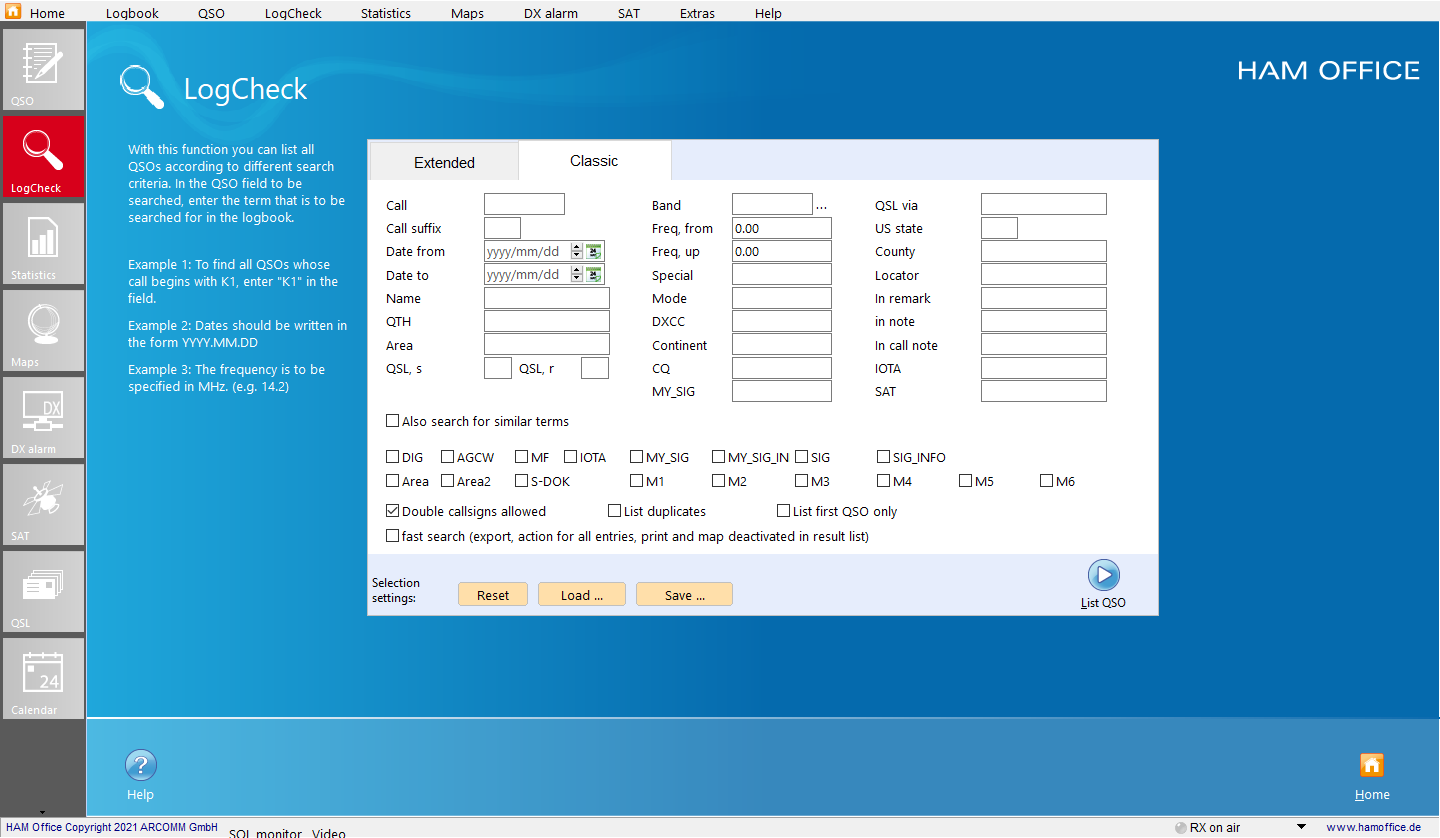1440x838 pixels.
Task: Uncheck Double callsigns allowed
Action: [x=393, y=511]
